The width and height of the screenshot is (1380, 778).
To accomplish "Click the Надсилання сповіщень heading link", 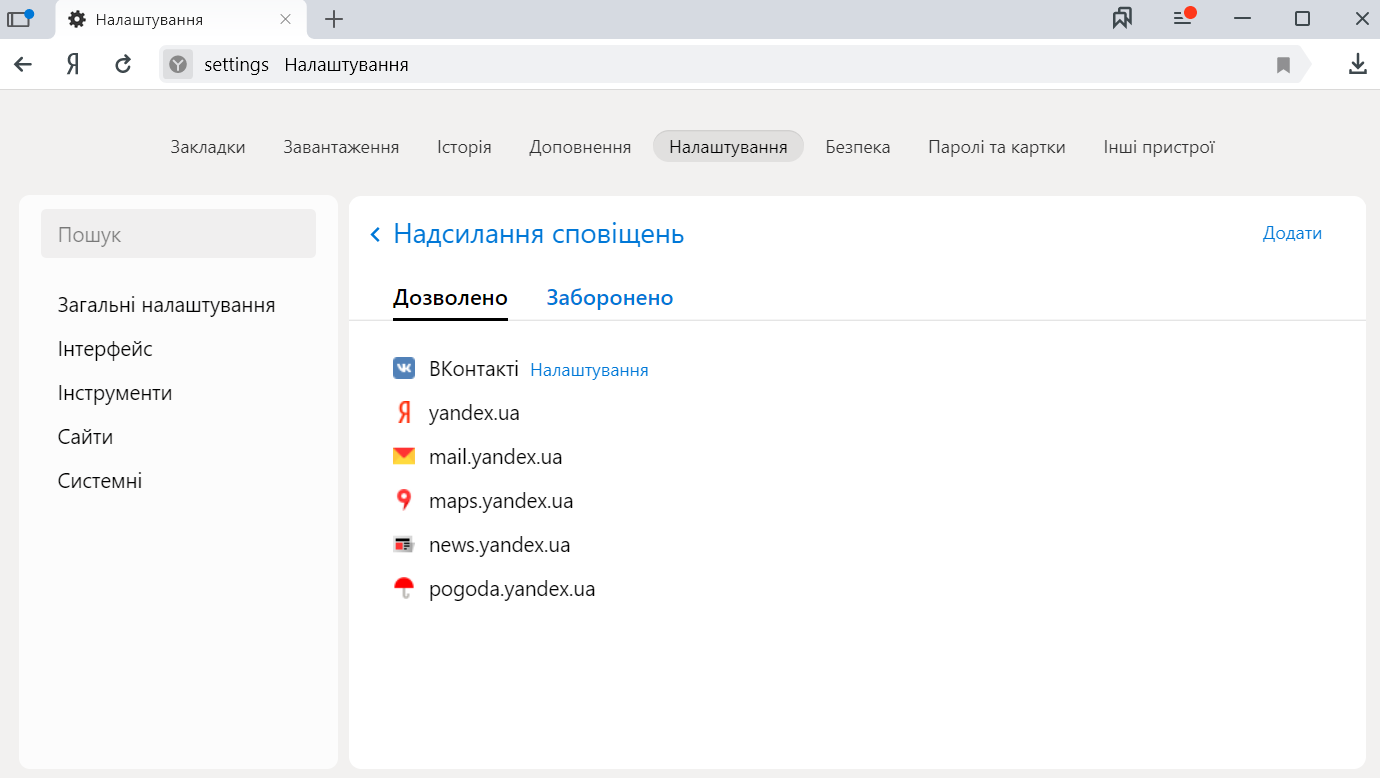I will [539, 234].
